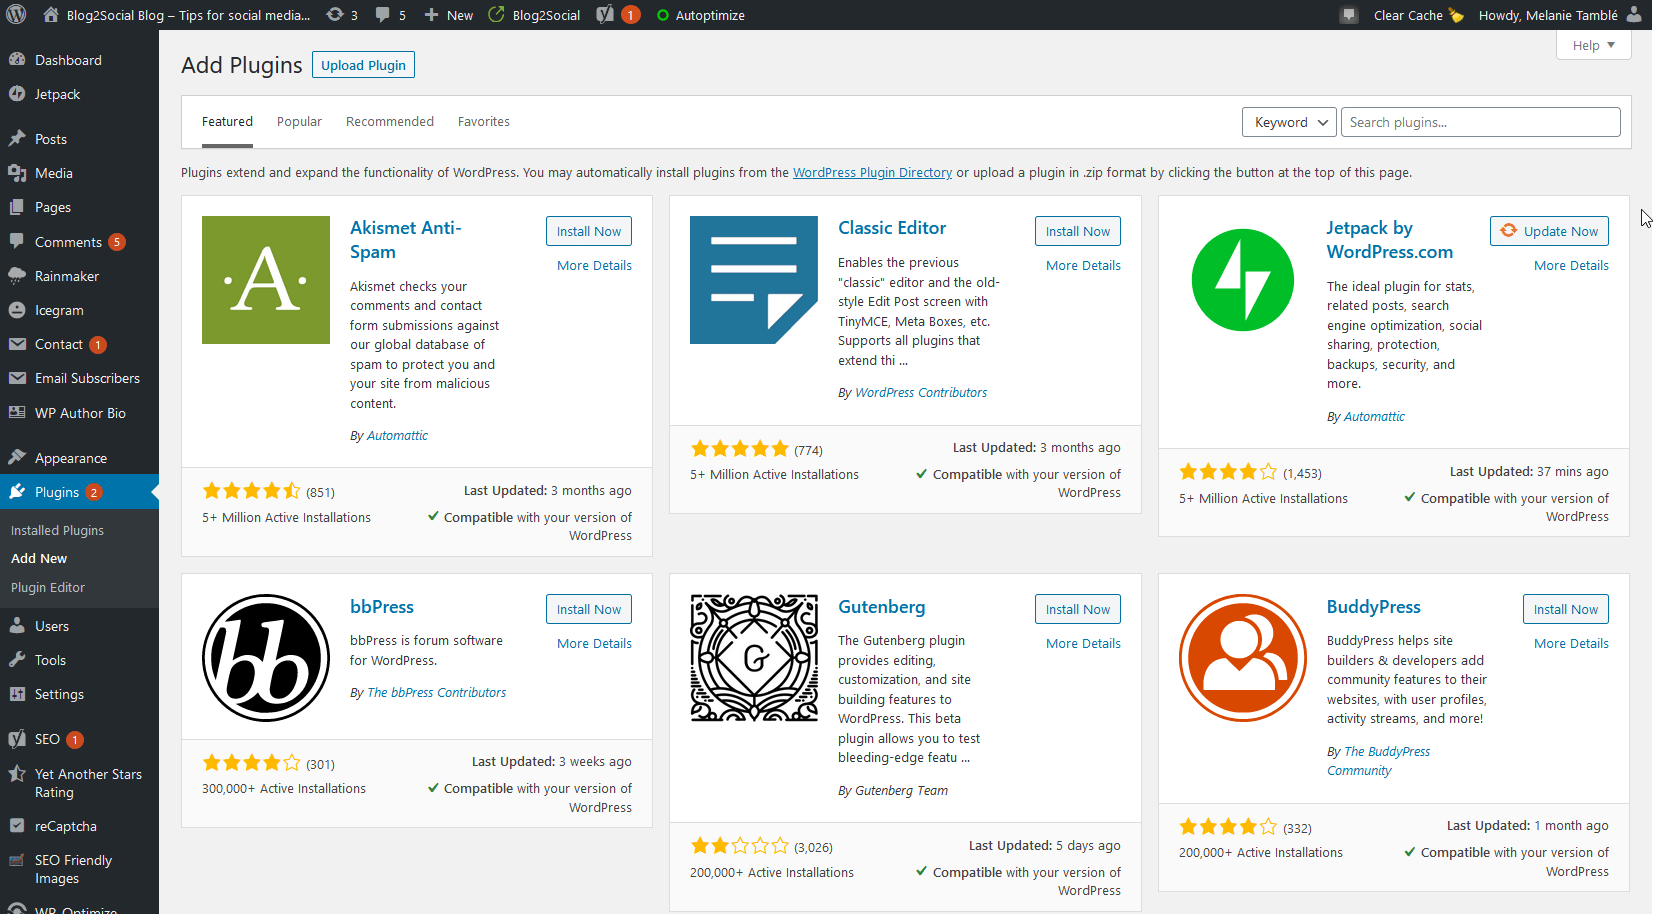Expand the Help dropdown tab

[x=1593, y=45]
